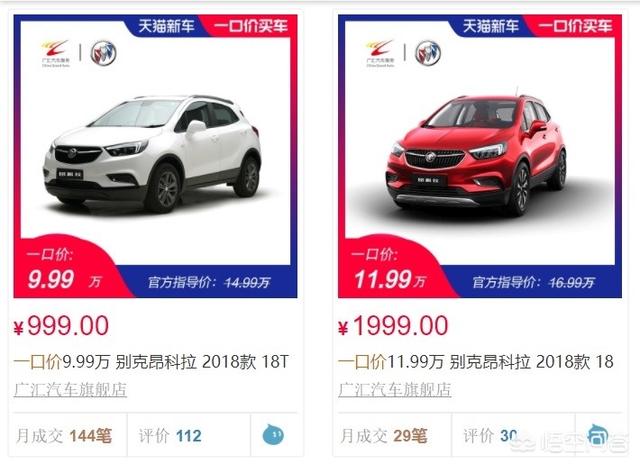The height and width of the screenshot is (464, 640).
Task: Click the ¥1999.00 price
Action: pos(393,326)
